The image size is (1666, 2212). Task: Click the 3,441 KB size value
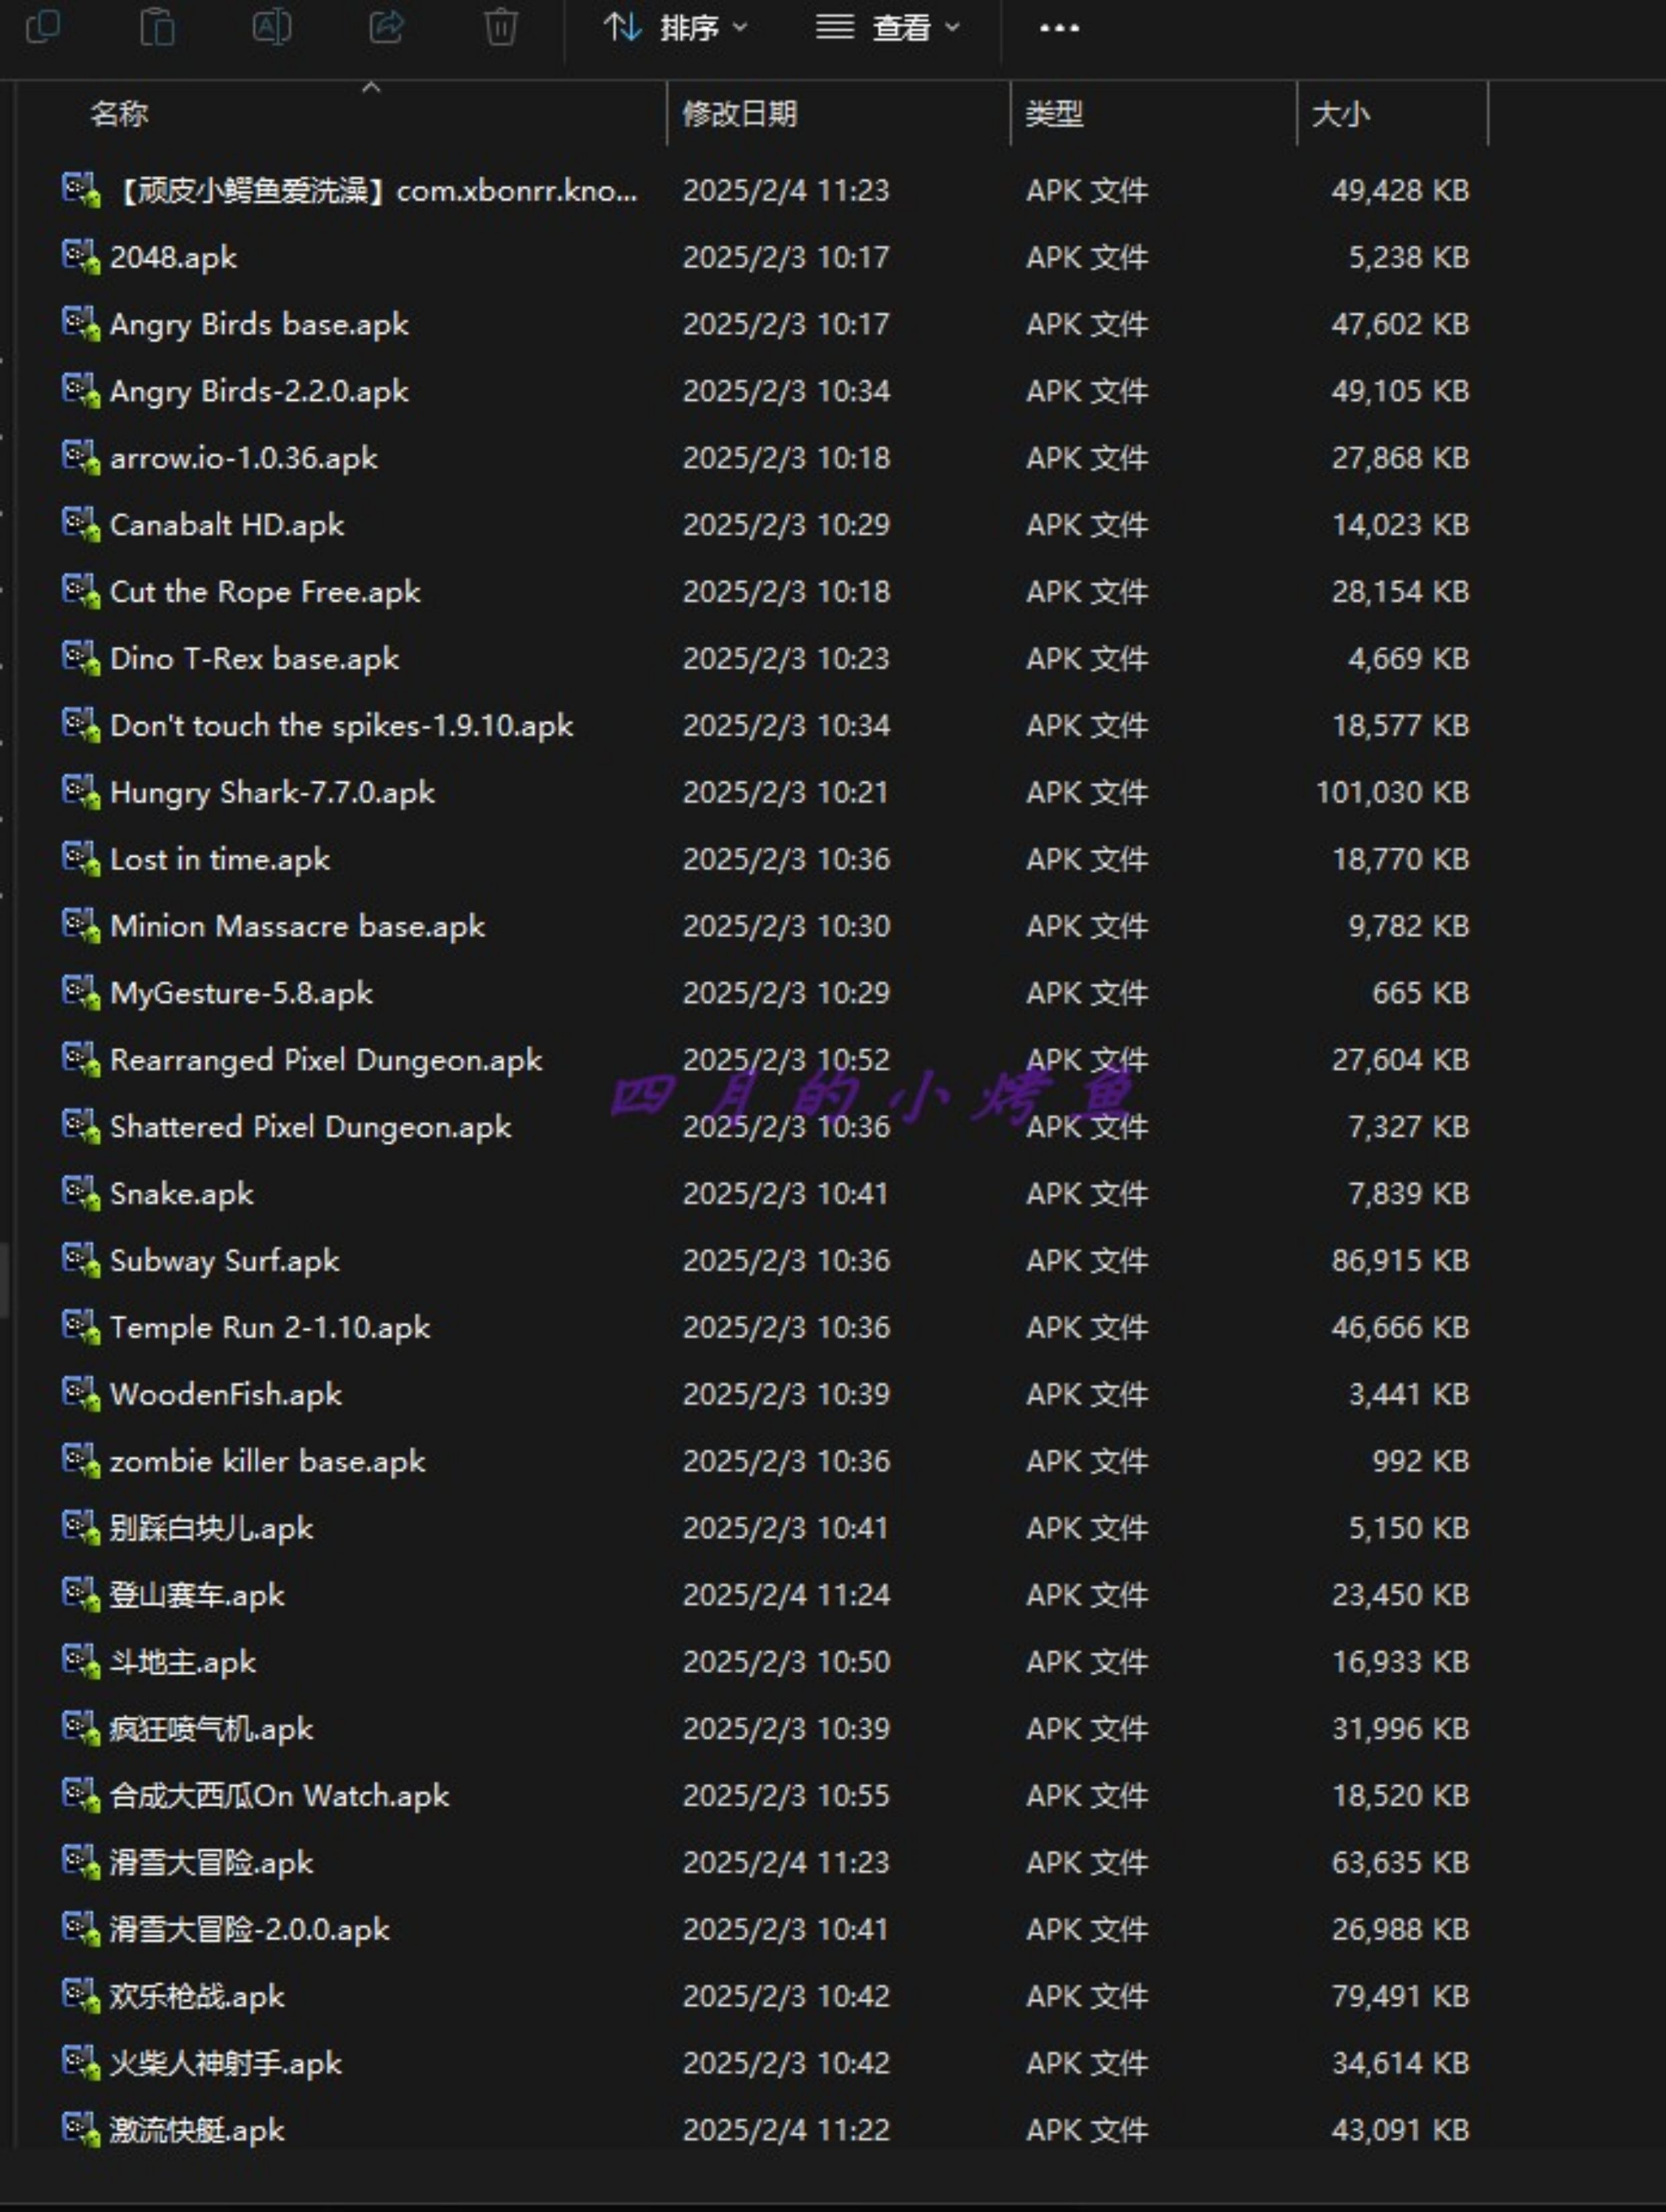click(x=1409, y=1395)
